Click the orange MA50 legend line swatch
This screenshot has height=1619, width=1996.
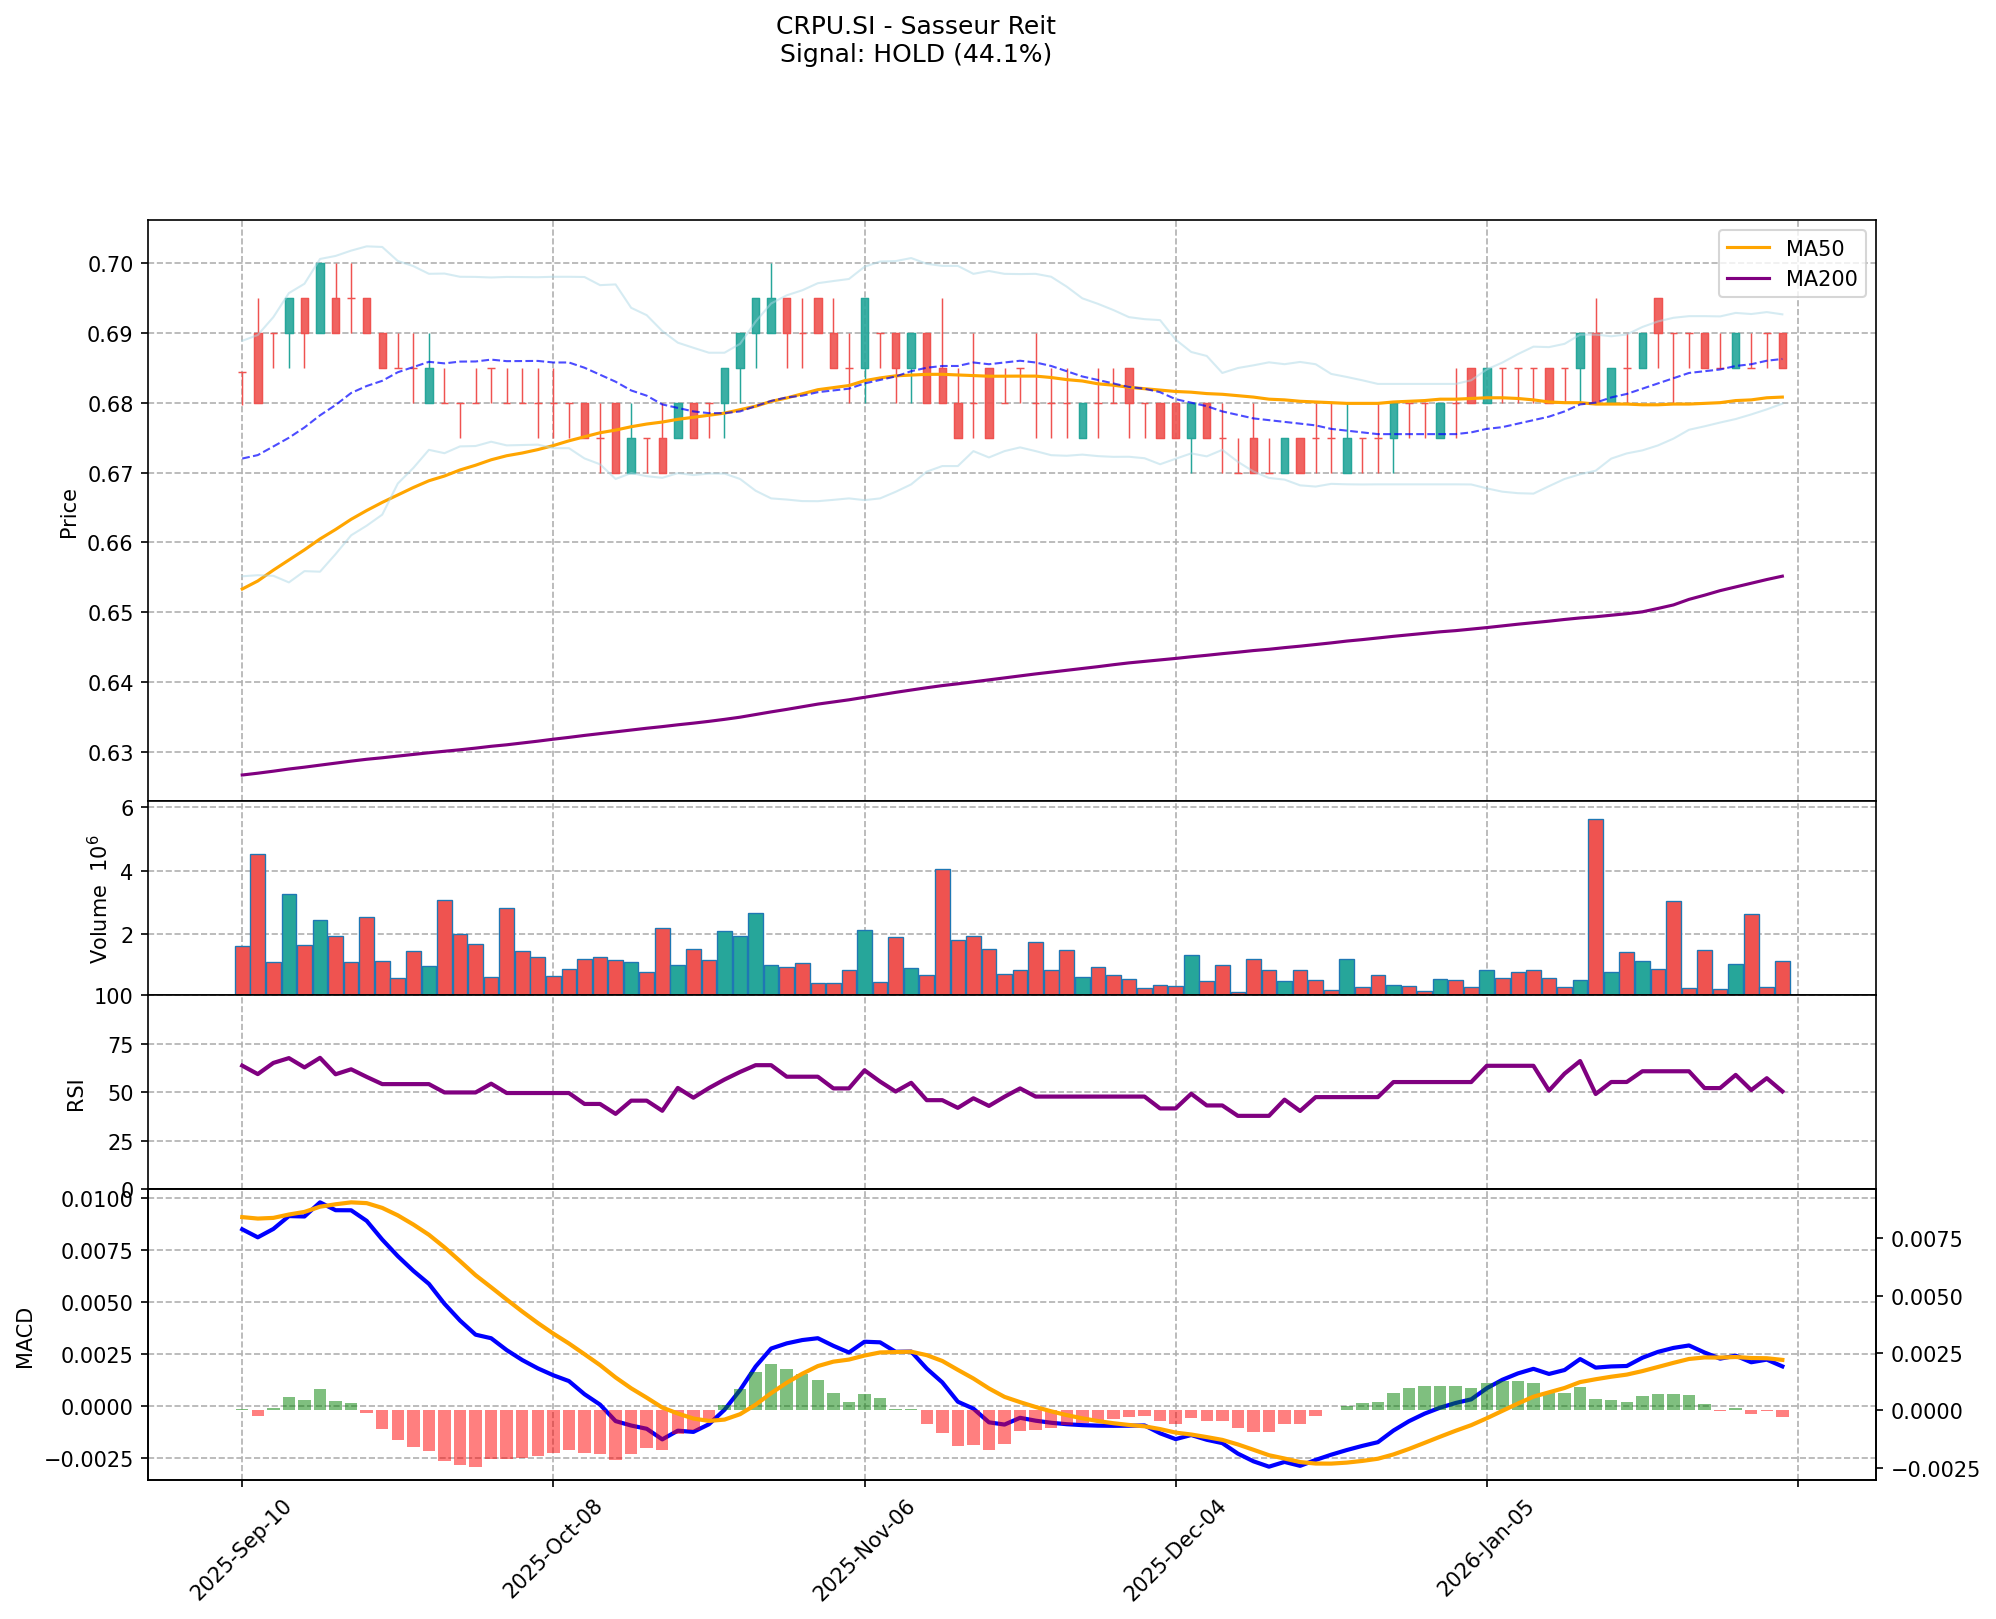(x=1748, y=247)
